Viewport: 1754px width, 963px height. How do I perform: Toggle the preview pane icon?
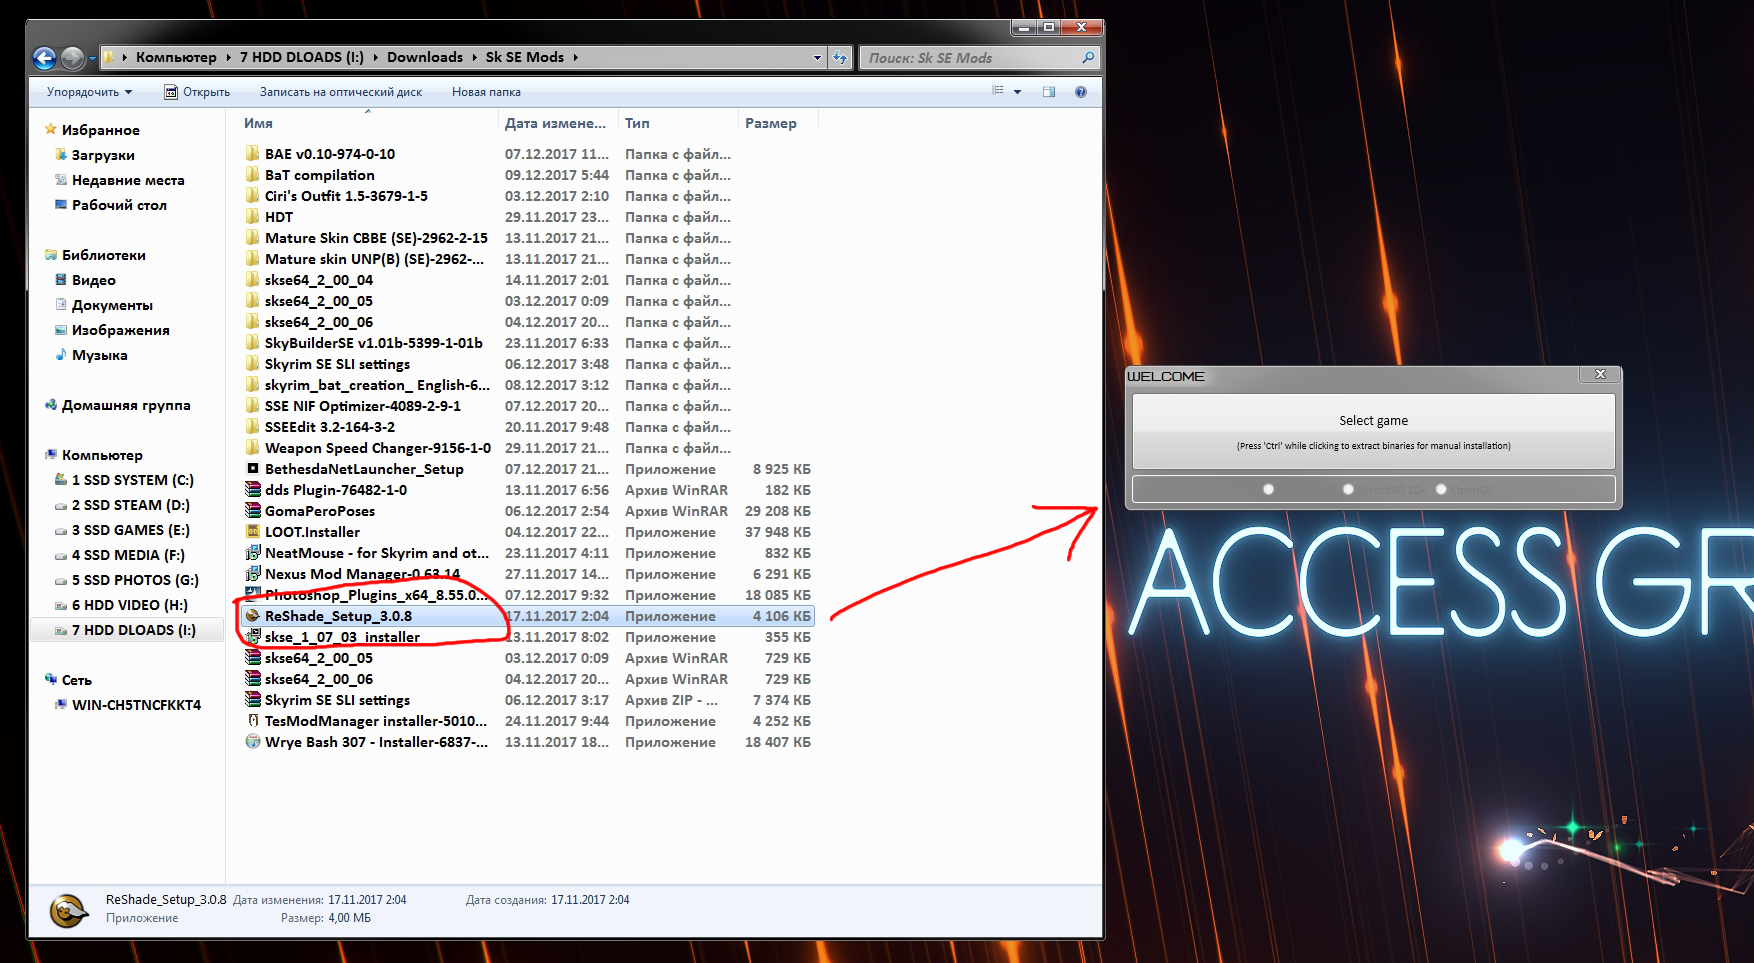click(1049, 92)
